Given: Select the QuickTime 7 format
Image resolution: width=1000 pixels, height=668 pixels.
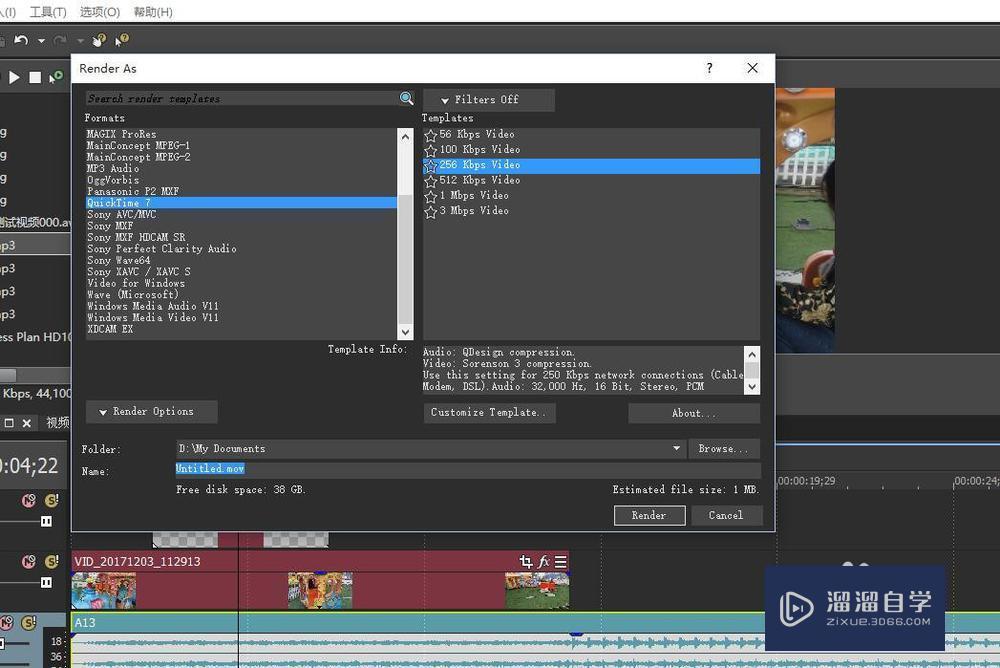Looking at the screenshot, I should coord(241,203).
